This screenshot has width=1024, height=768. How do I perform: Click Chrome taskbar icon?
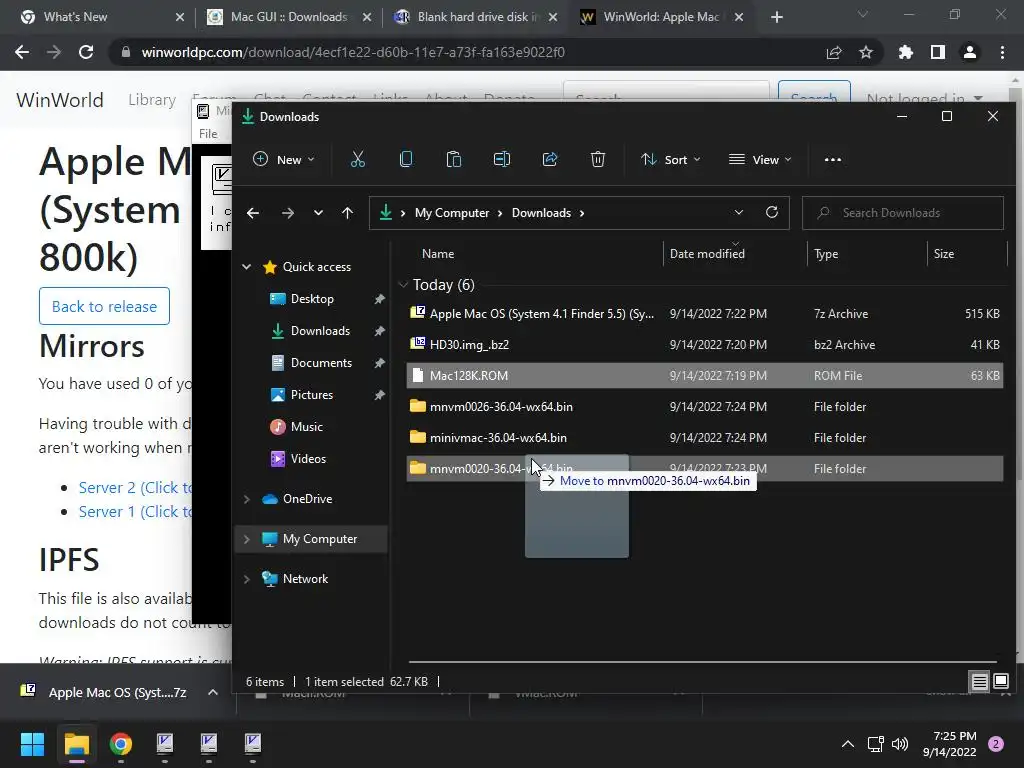point(121,744)
